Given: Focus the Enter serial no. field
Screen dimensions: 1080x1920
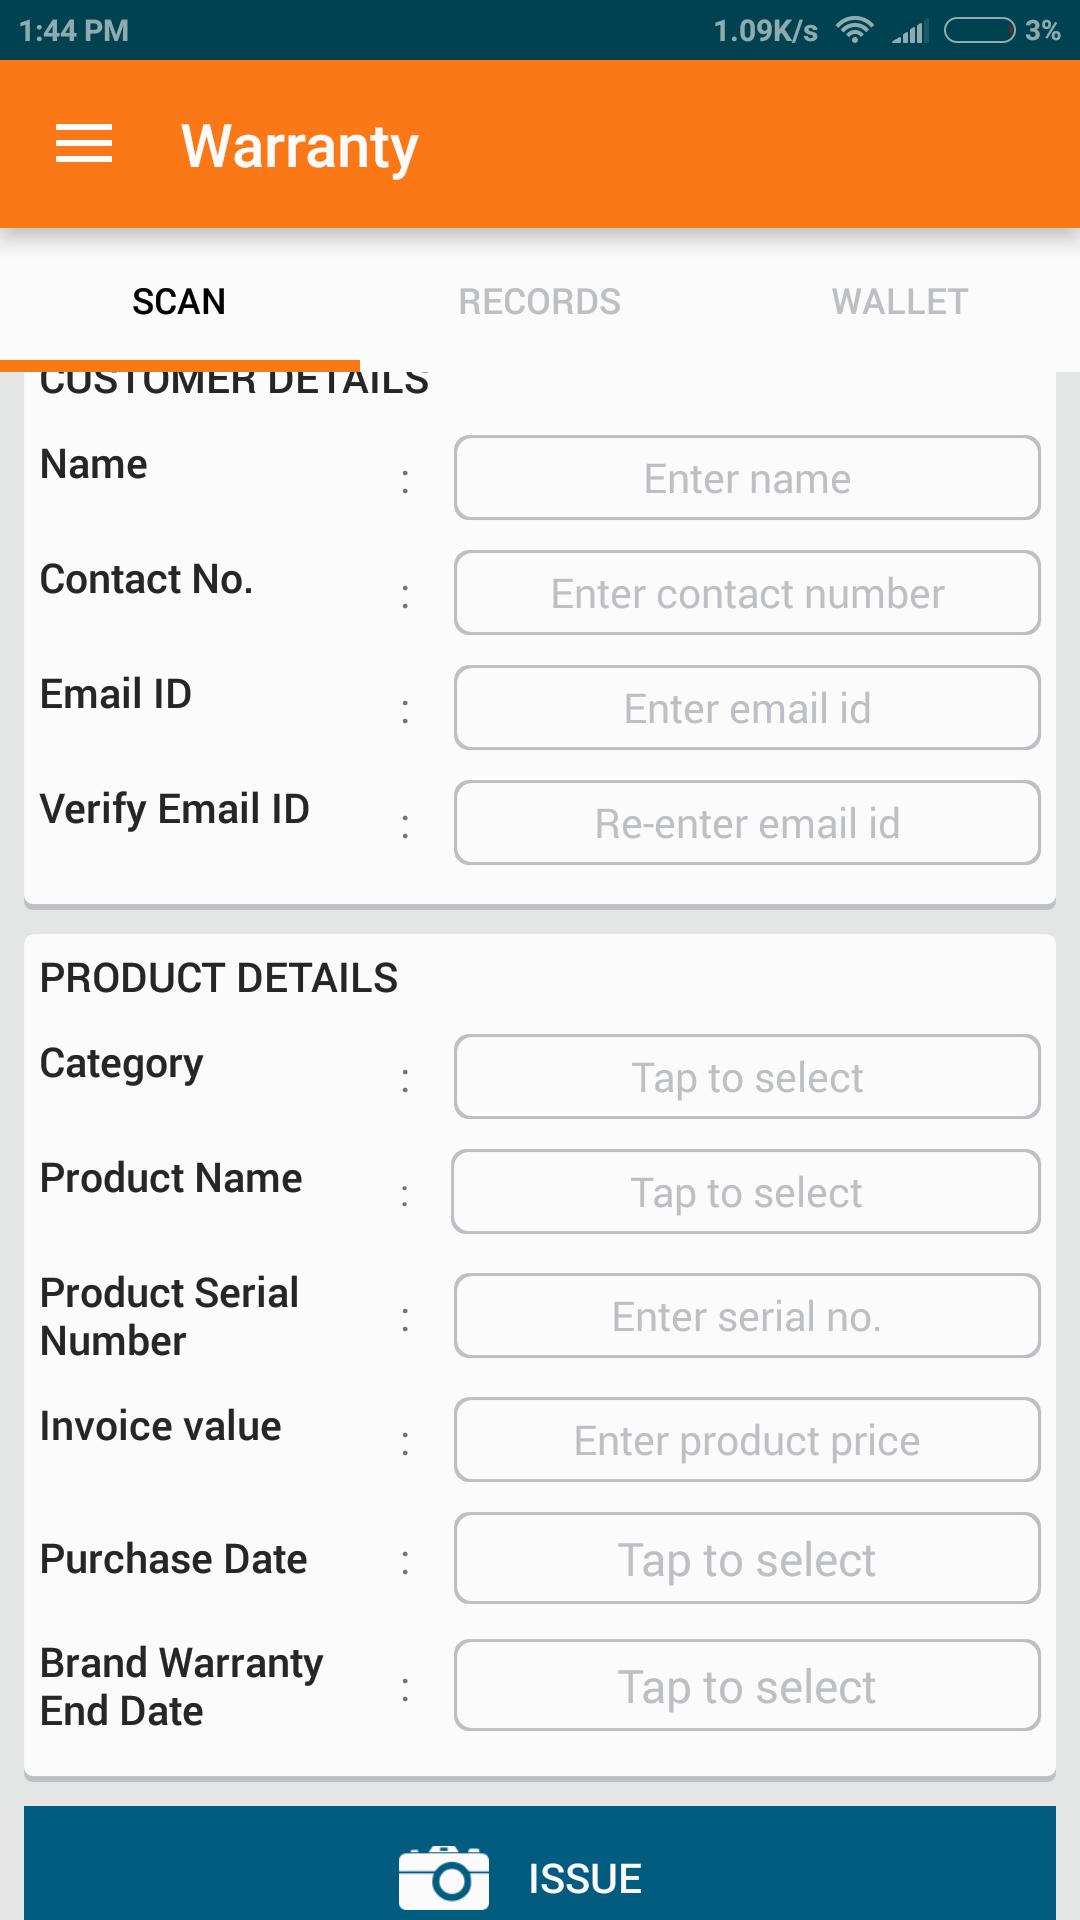Looking at the screenshot, I should click(x=747, y=1316).
